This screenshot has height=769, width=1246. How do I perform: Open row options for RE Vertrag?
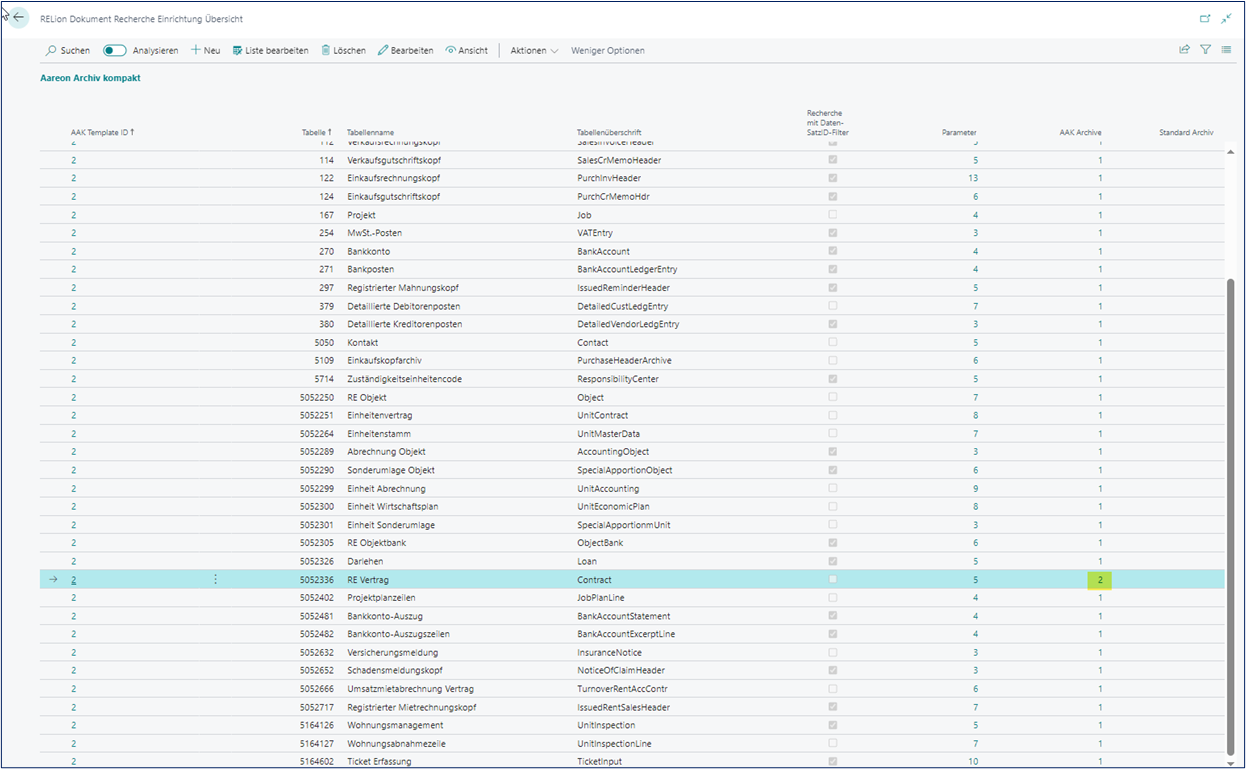coord(215,579)
